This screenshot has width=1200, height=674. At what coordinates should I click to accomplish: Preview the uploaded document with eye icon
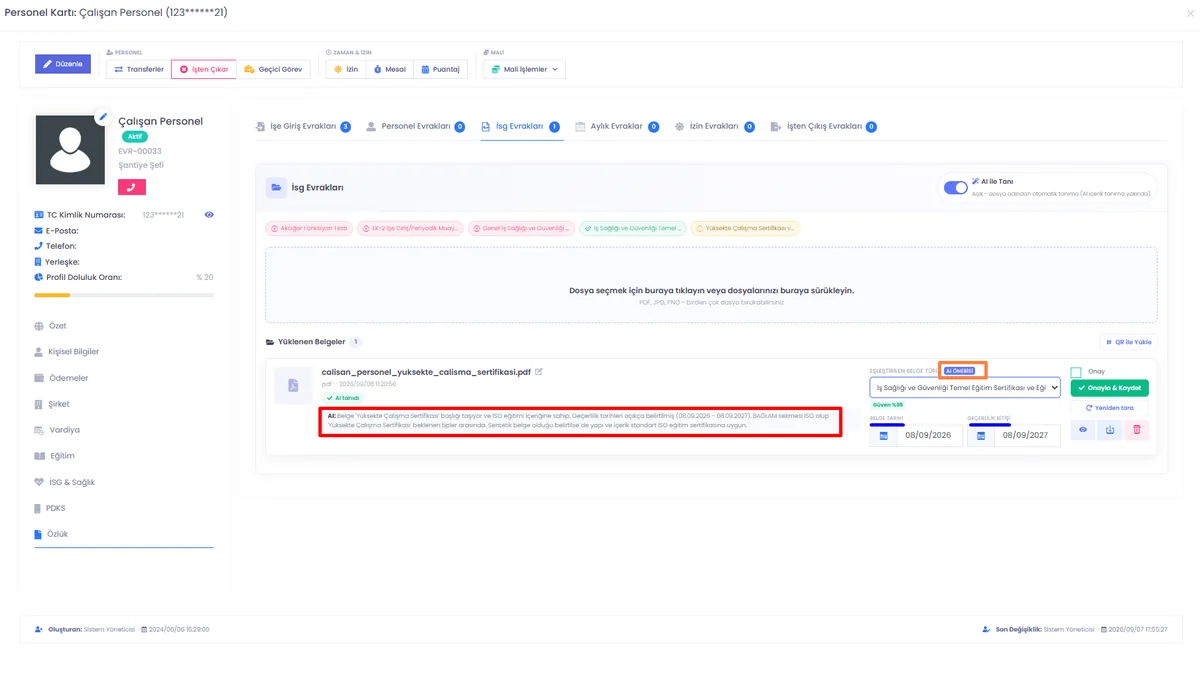pyautogui.click(x=1082, y=430)
